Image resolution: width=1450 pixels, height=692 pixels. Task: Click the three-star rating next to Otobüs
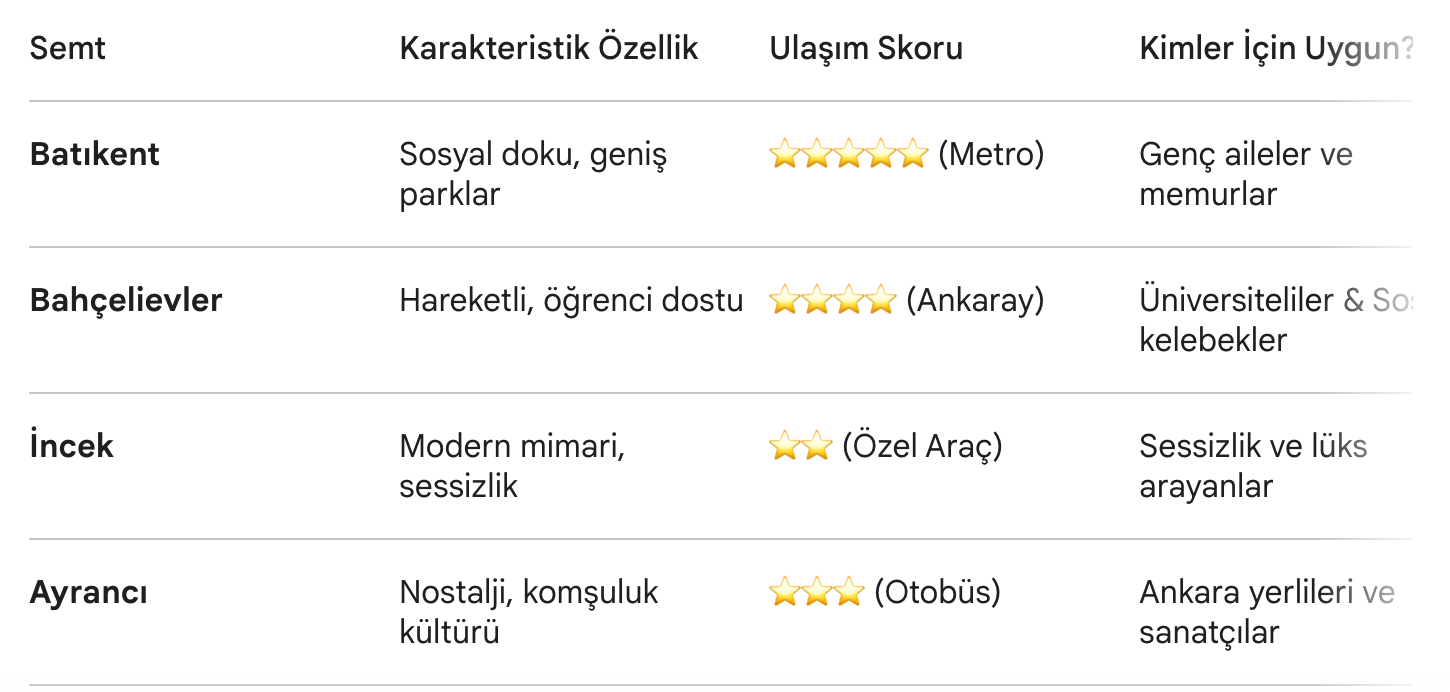816,592
